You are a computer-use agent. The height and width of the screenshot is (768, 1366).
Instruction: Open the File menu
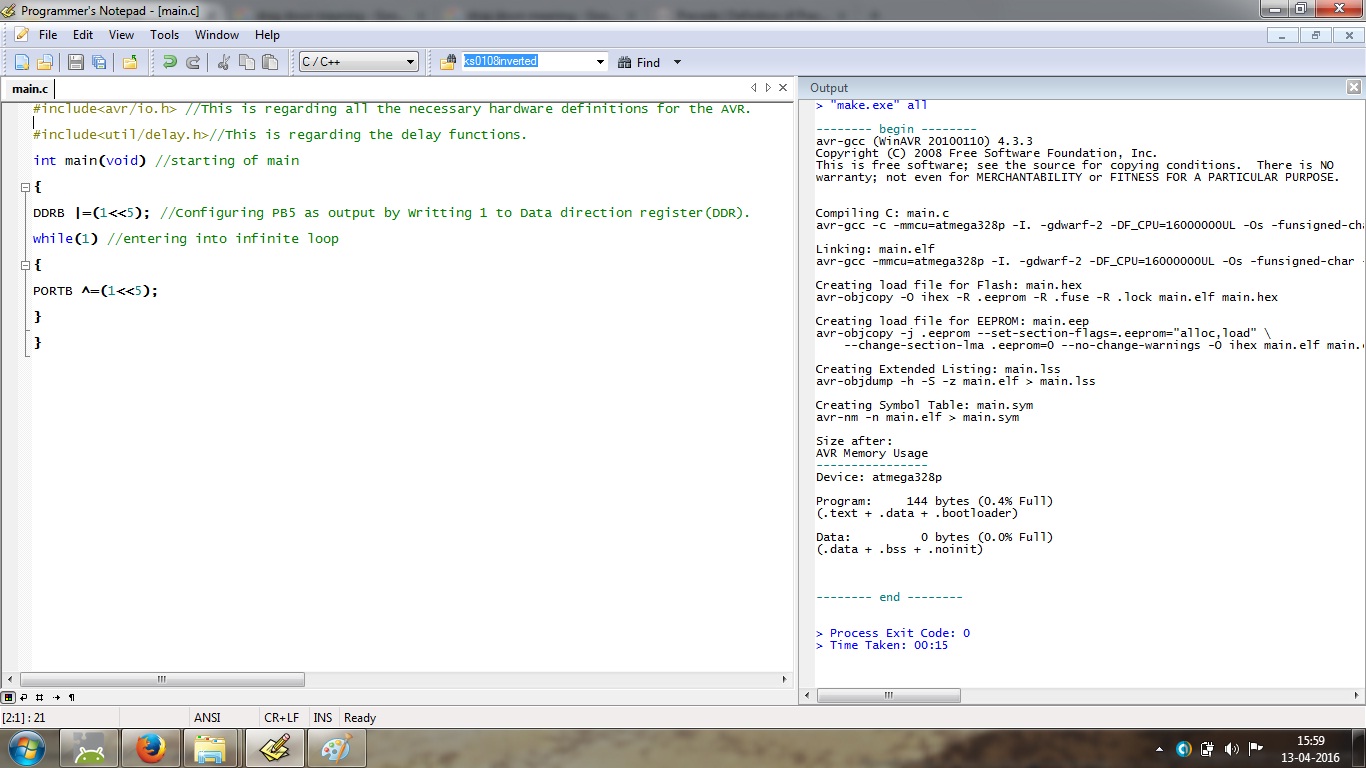(48, 35)
